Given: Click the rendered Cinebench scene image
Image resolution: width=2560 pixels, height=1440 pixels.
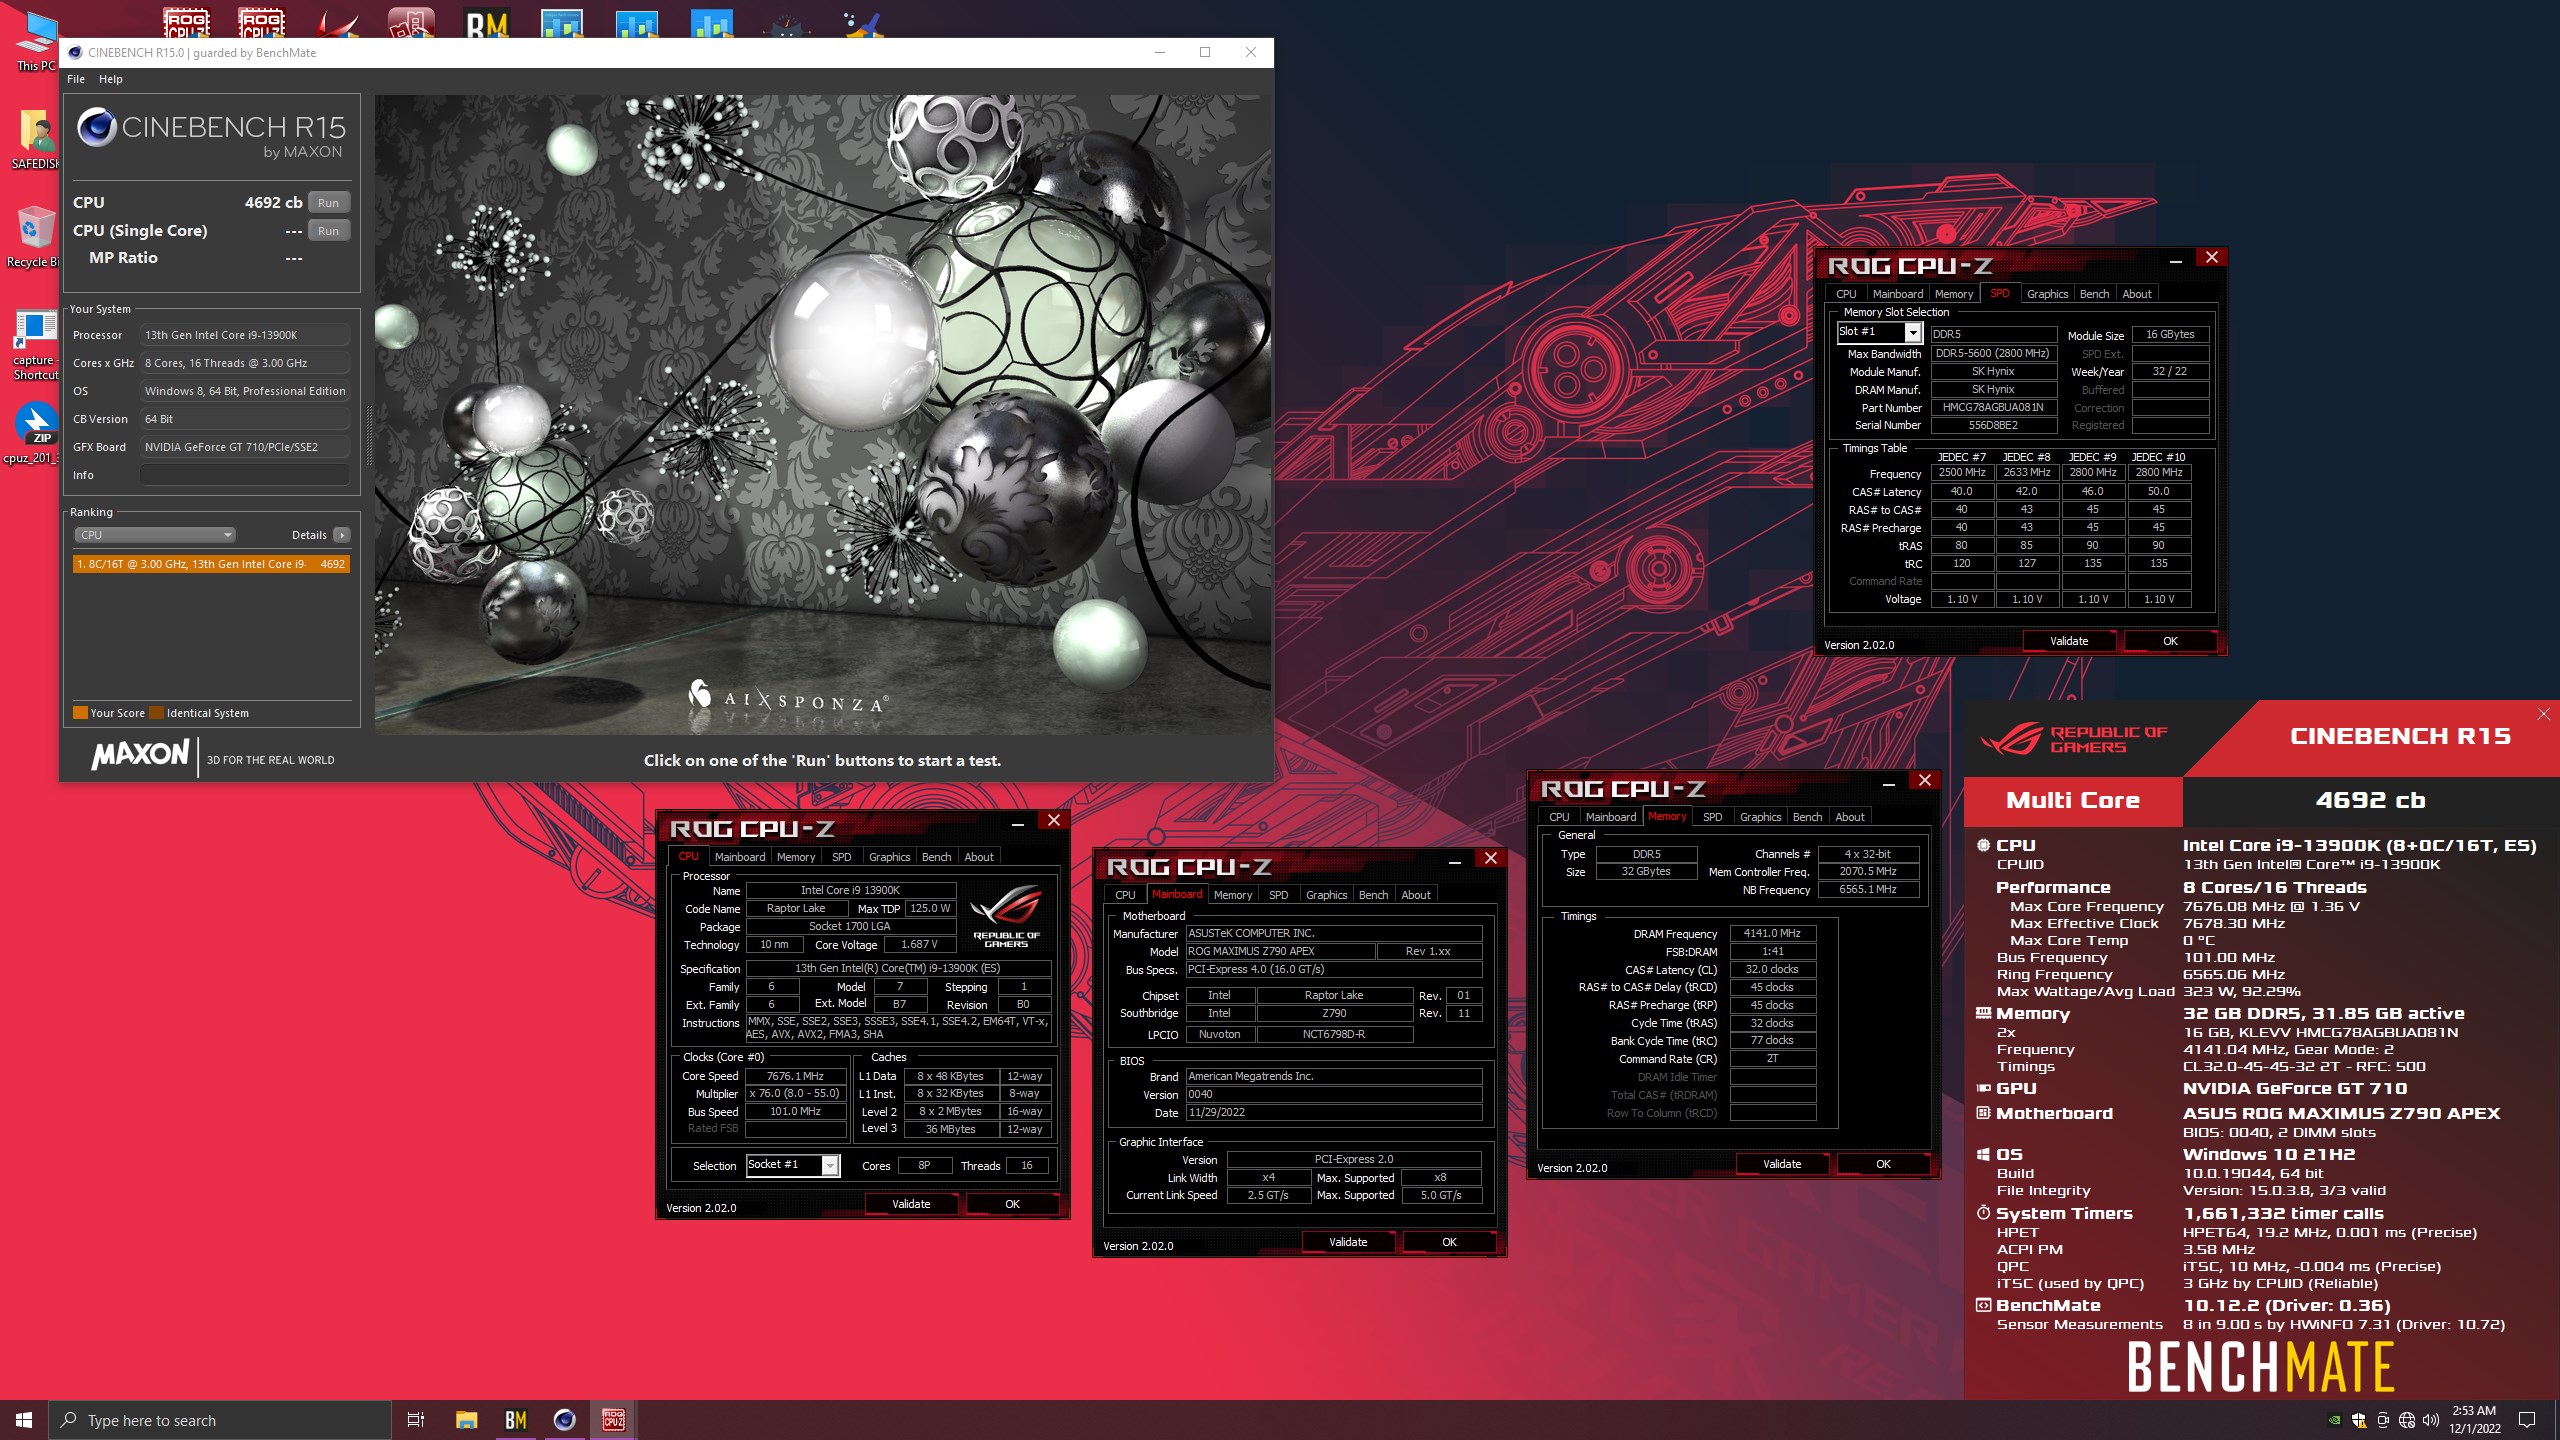Looking at the screenshot, I should pos(822,415).
